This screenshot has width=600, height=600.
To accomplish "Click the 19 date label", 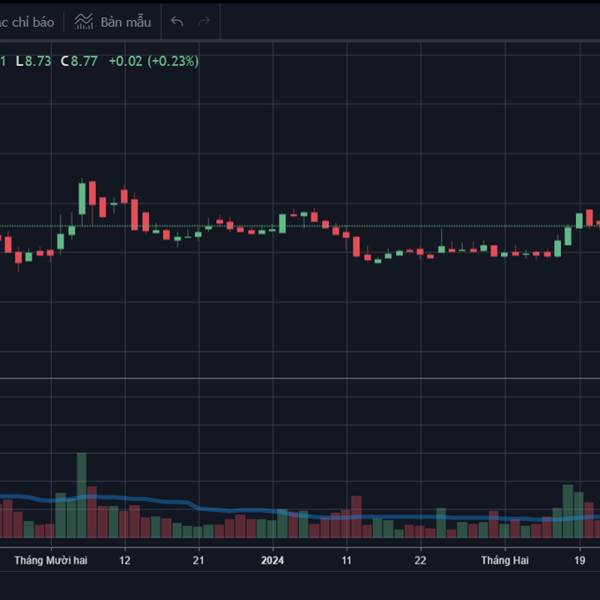I will coord(579,561).
